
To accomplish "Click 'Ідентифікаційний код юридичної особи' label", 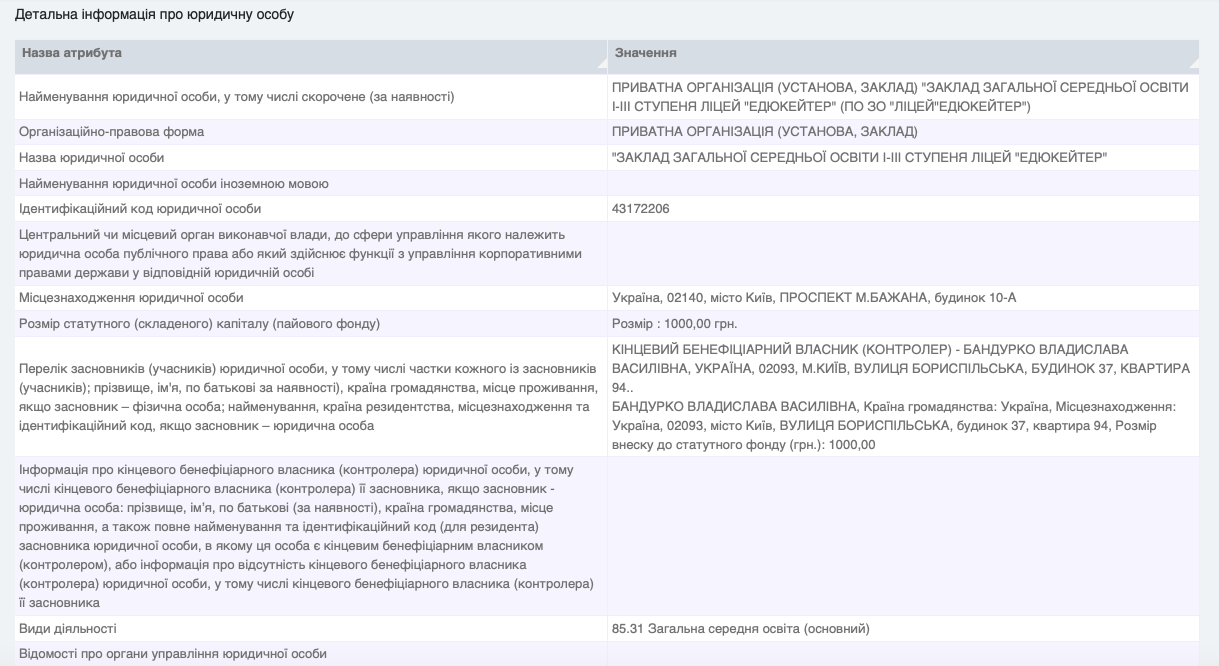I will pos(140,209).
